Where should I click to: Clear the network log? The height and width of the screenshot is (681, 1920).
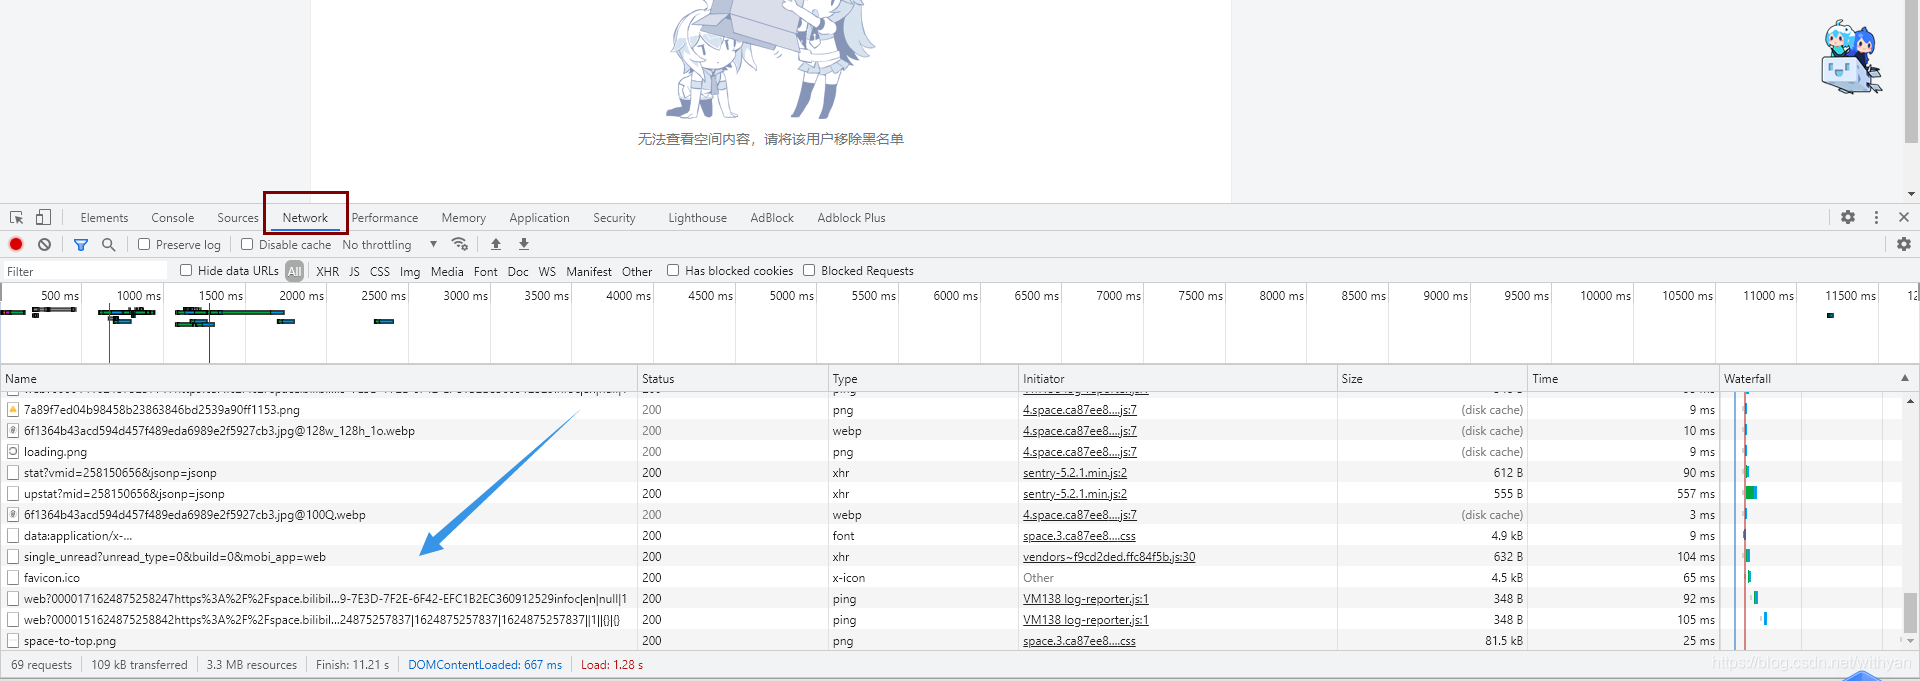pos(44,244)
